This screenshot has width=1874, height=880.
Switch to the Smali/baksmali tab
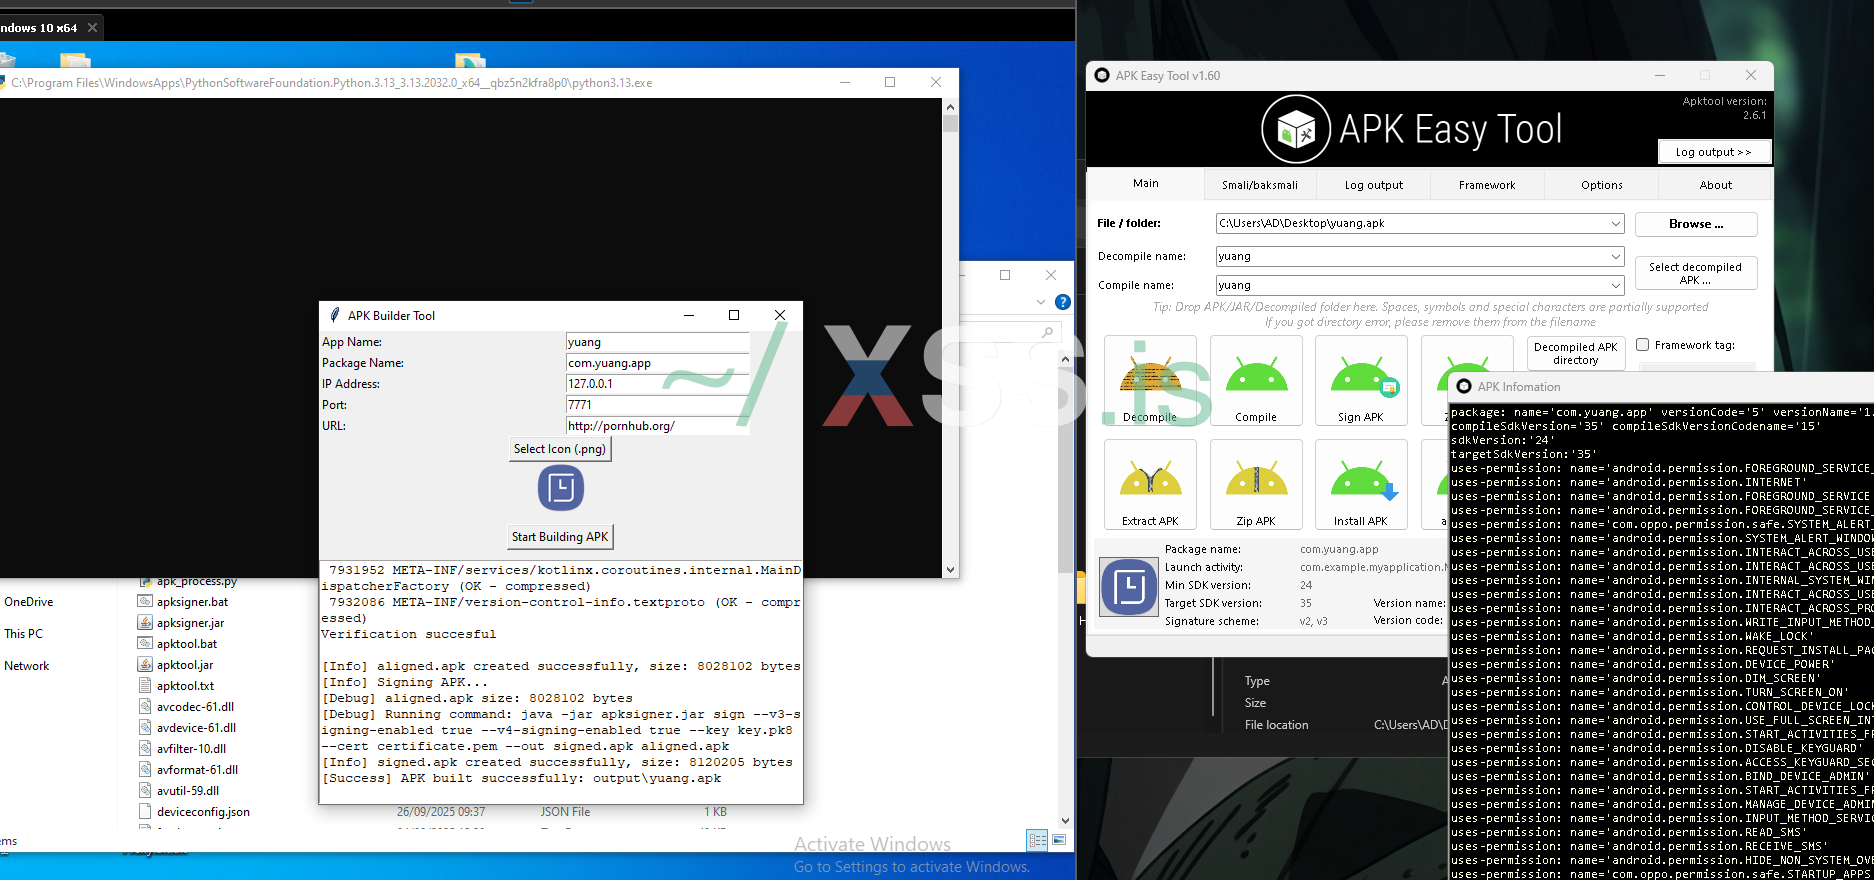[1260, 185]
